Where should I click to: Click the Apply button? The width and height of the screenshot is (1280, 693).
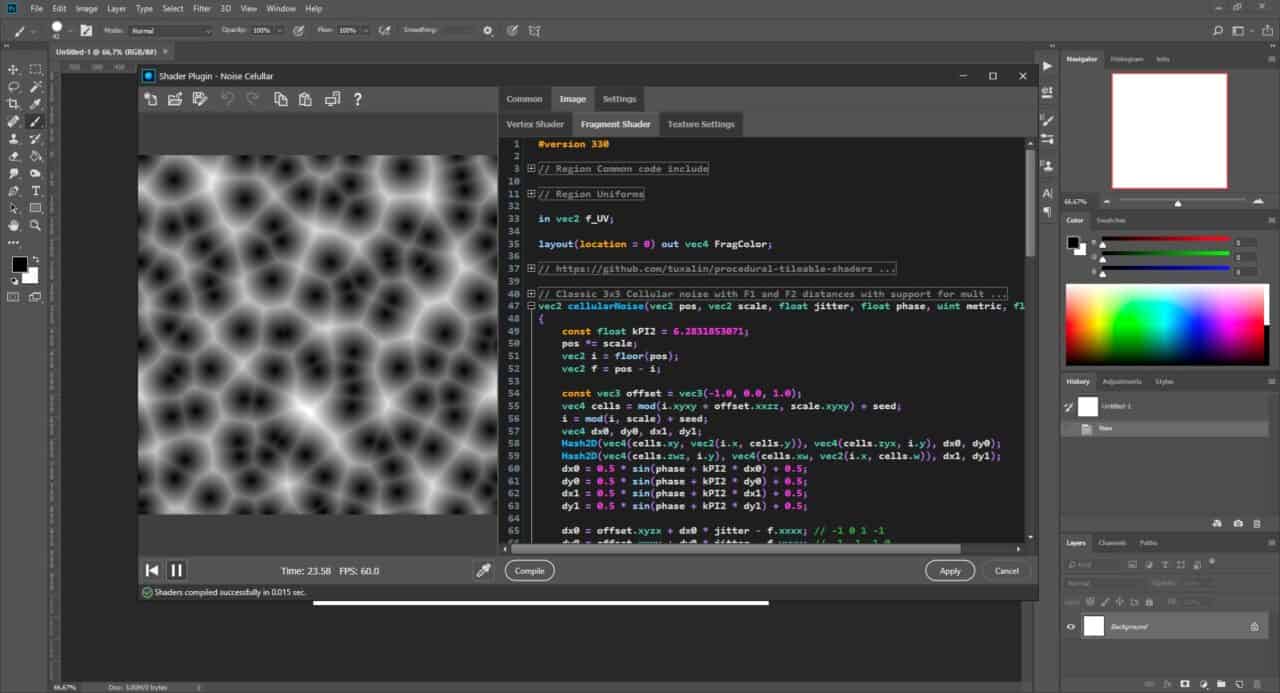click(950, 570)
